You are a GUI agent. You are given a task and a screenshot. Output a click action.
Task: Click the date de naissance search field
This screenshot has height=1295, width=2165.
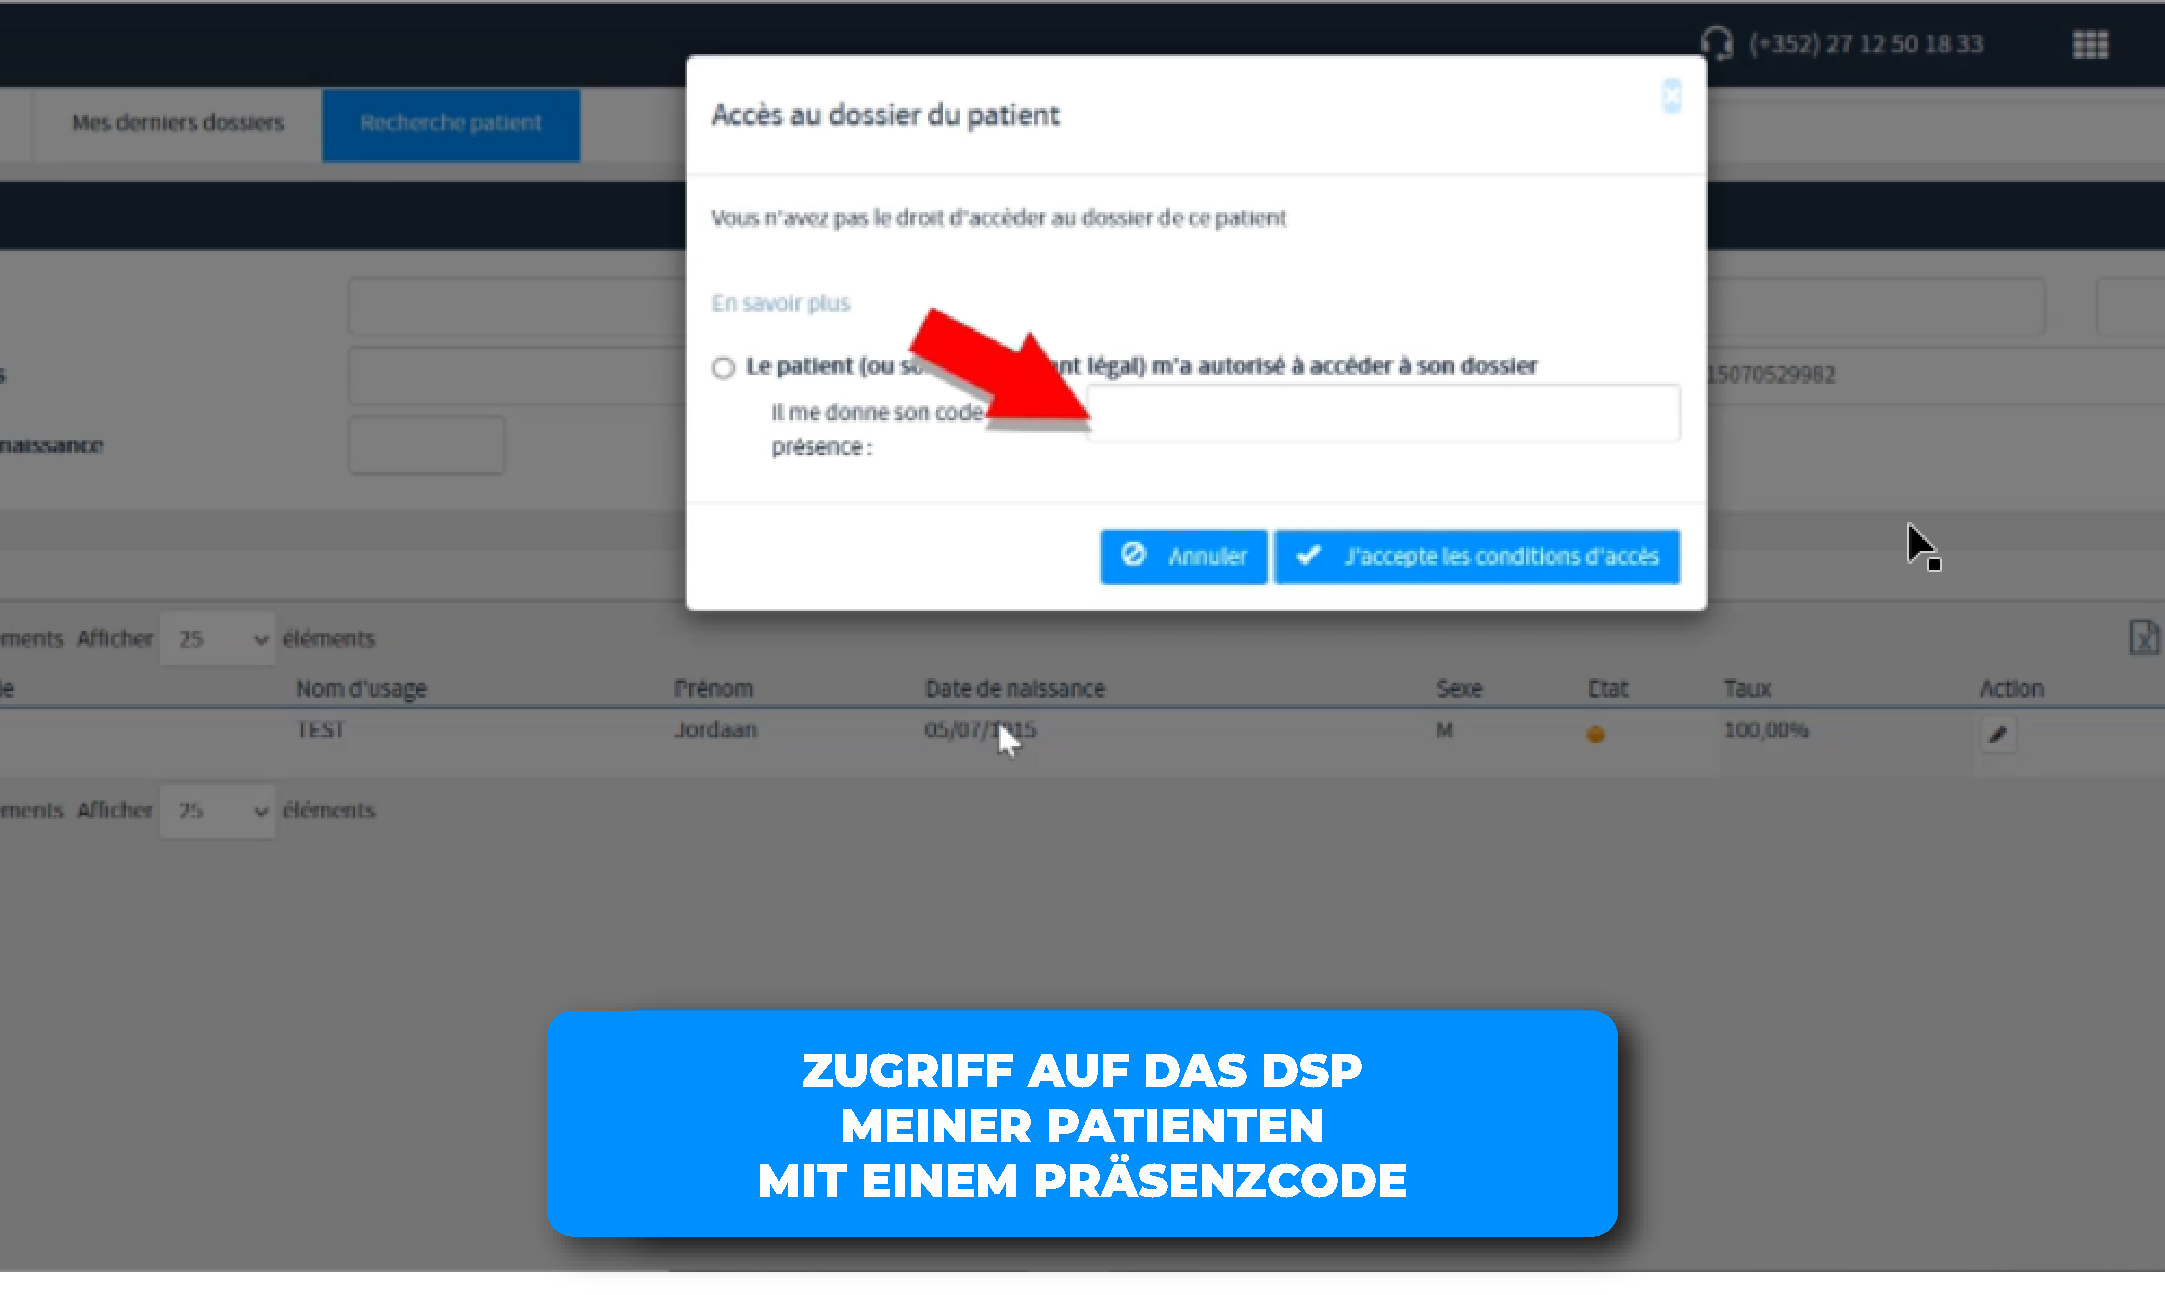(426, 445)
